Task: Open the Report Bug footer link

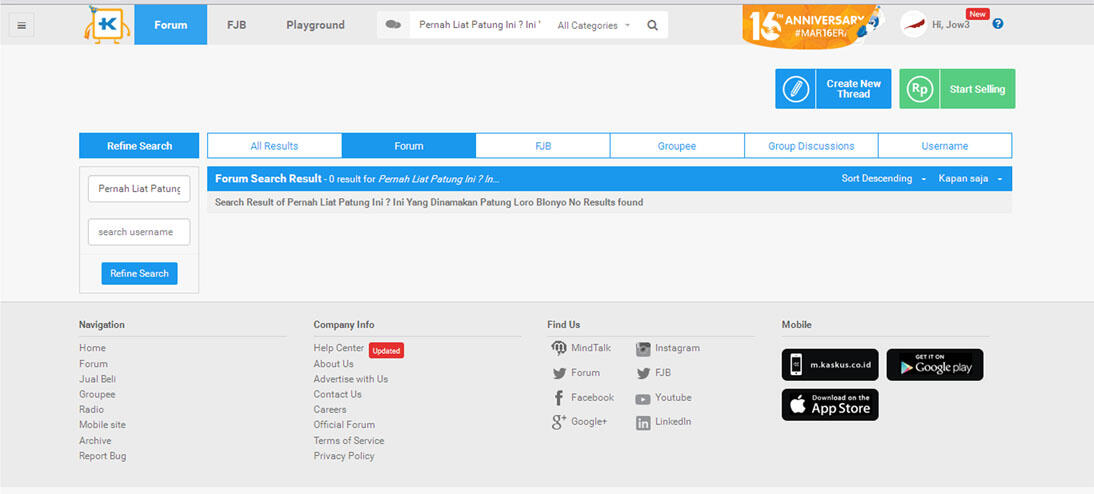Action: [x=103, y=456]
